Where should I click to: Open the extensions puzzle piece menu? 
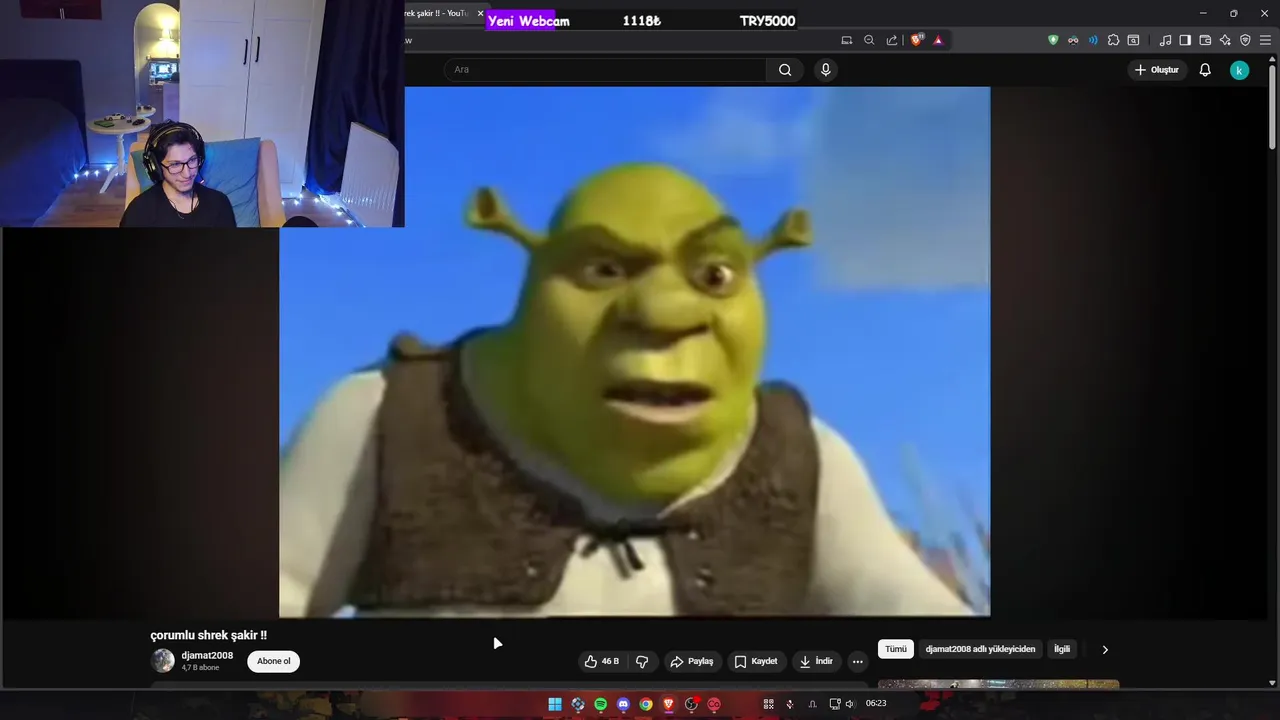point(1113,40)
